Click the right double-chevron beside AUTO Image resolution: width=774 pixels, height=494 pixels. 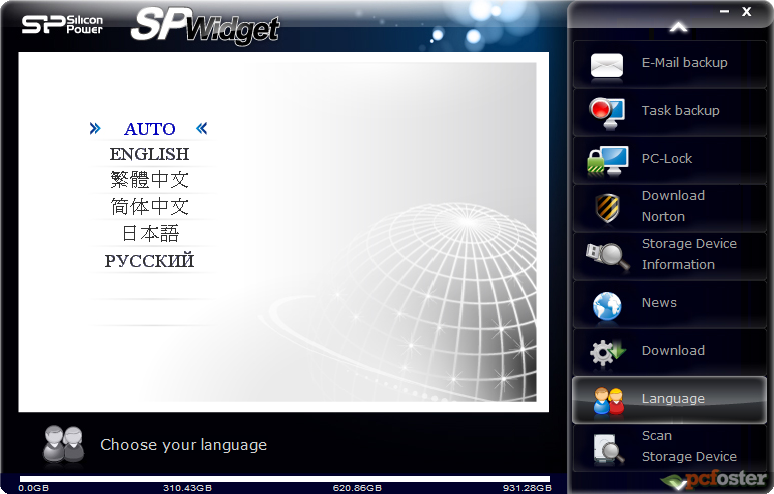coord(201,129)
